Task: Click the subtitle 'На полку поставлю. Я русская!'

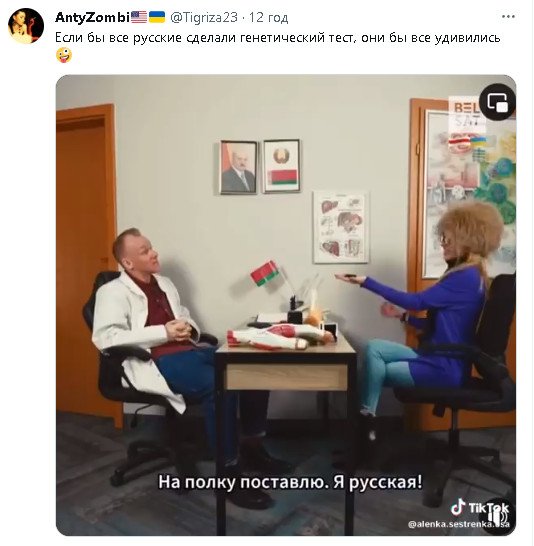Action: point(290,483)
